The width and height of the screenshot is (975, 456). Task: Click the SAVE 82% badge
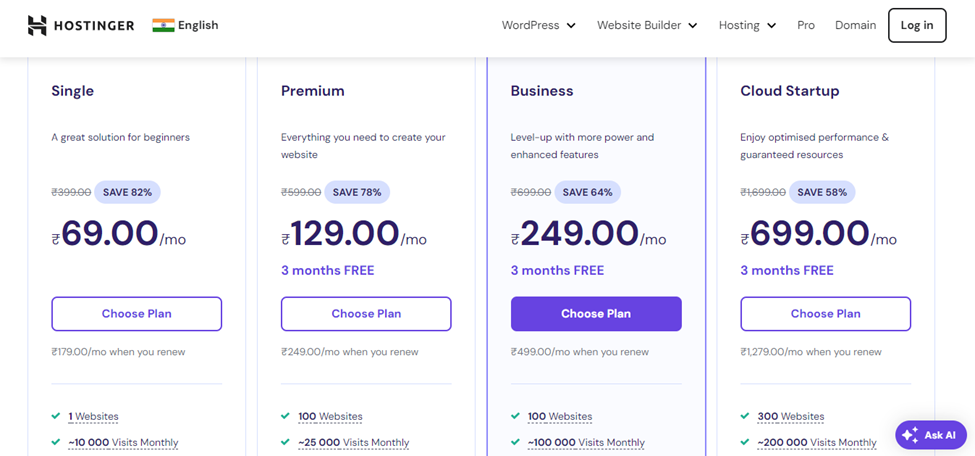pos(127,192)
